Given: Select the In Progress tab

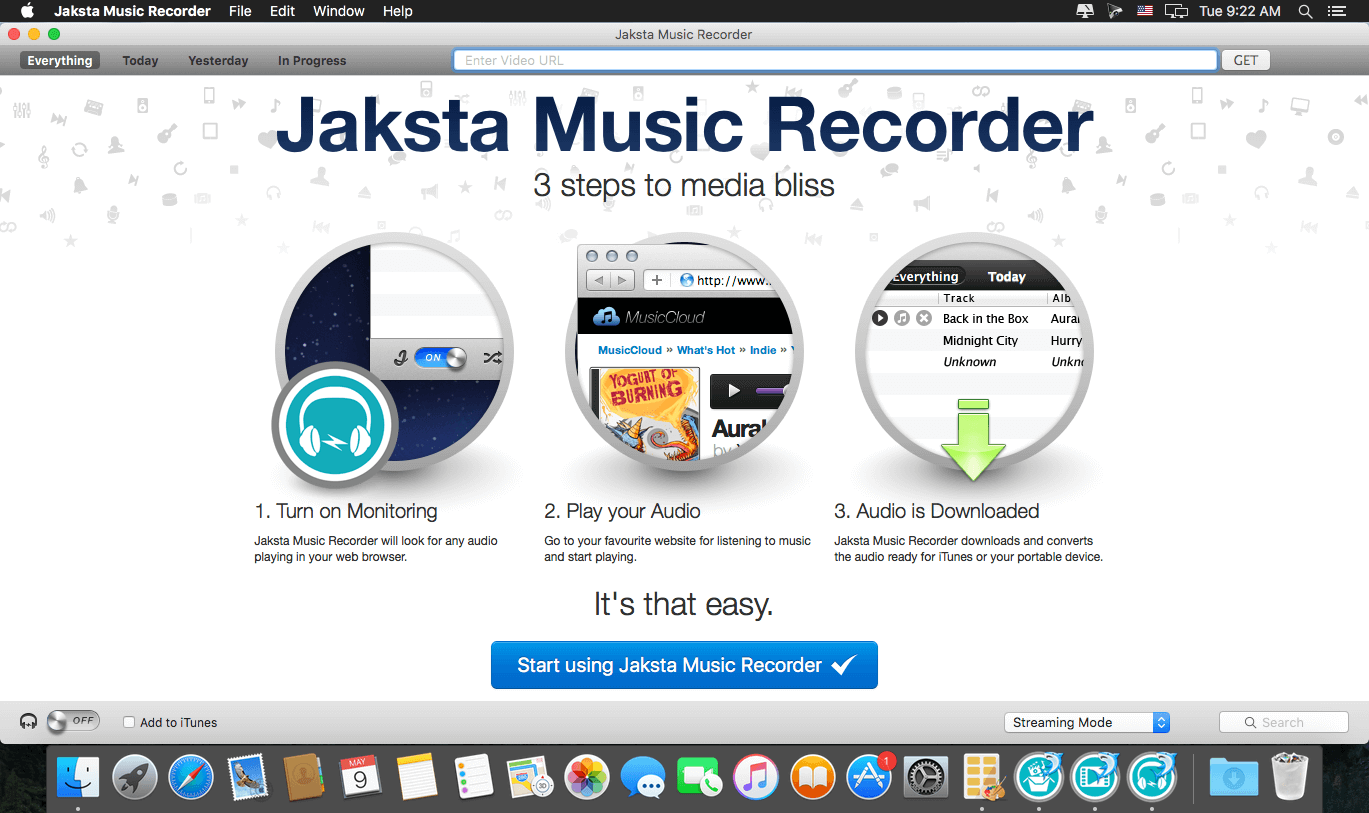Looking at the screenshot, I should [x=312, y=61].
